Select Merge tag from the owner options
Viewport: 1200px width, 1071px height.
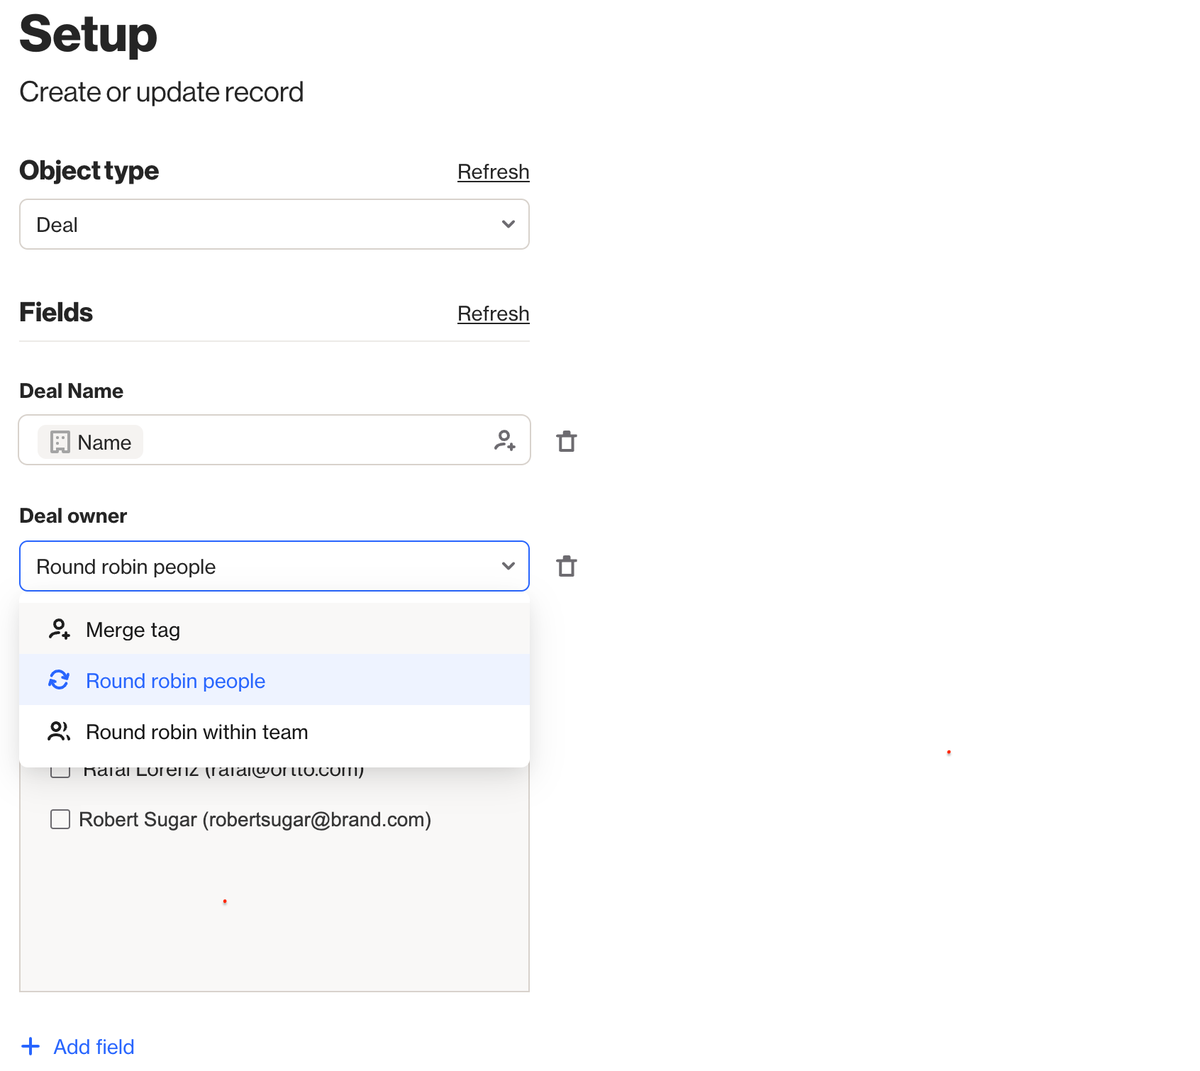pos(132,629)
